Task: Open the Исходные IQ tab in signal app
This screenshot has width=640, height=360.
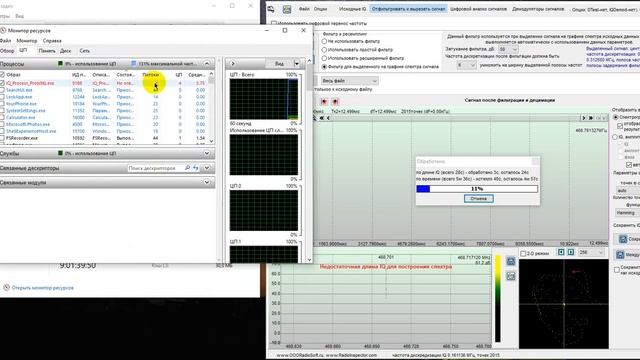Action: point(353,9)
